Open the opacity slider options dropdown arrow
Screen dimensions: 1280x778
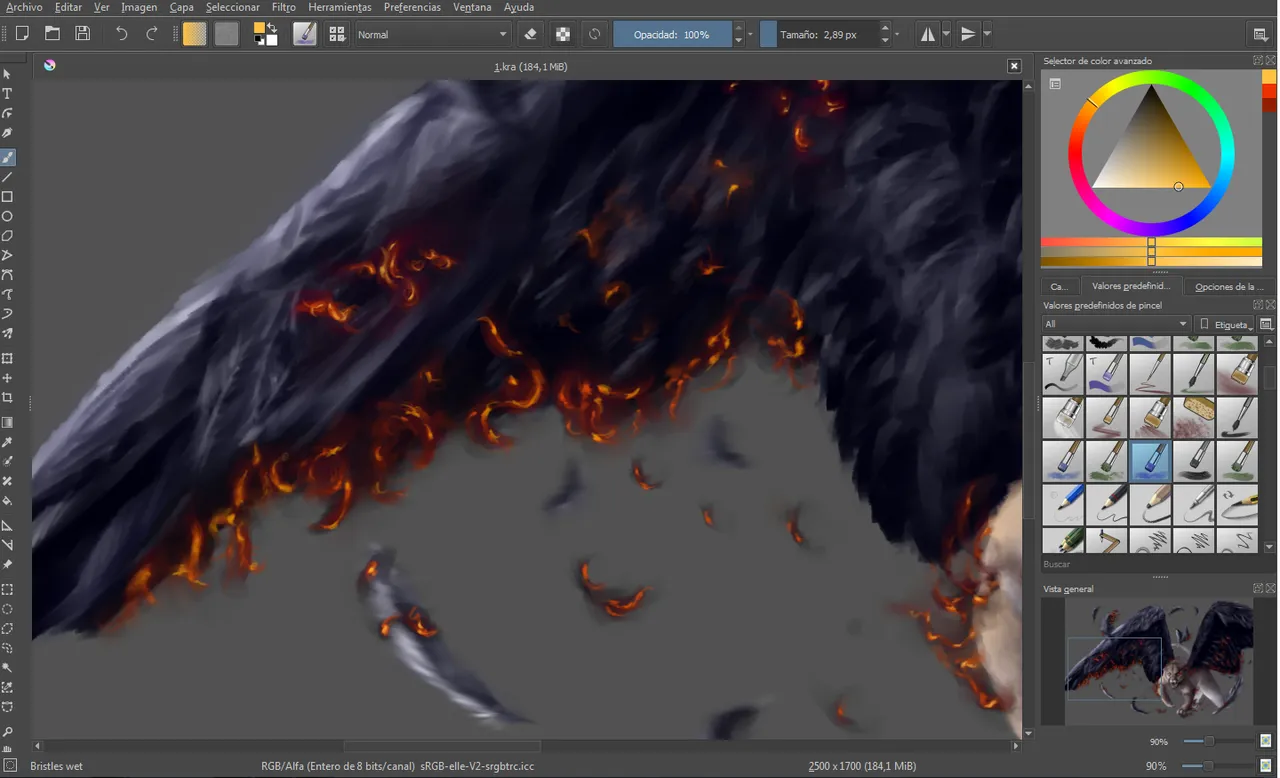pyautogui.click(x=749, y=34)
